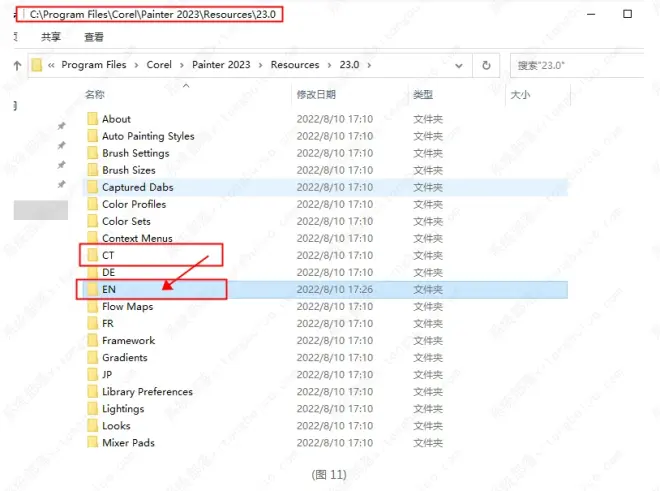Expand hidden path with double chevron
Viewport: 660px width, 491px height.
[51, 65]
